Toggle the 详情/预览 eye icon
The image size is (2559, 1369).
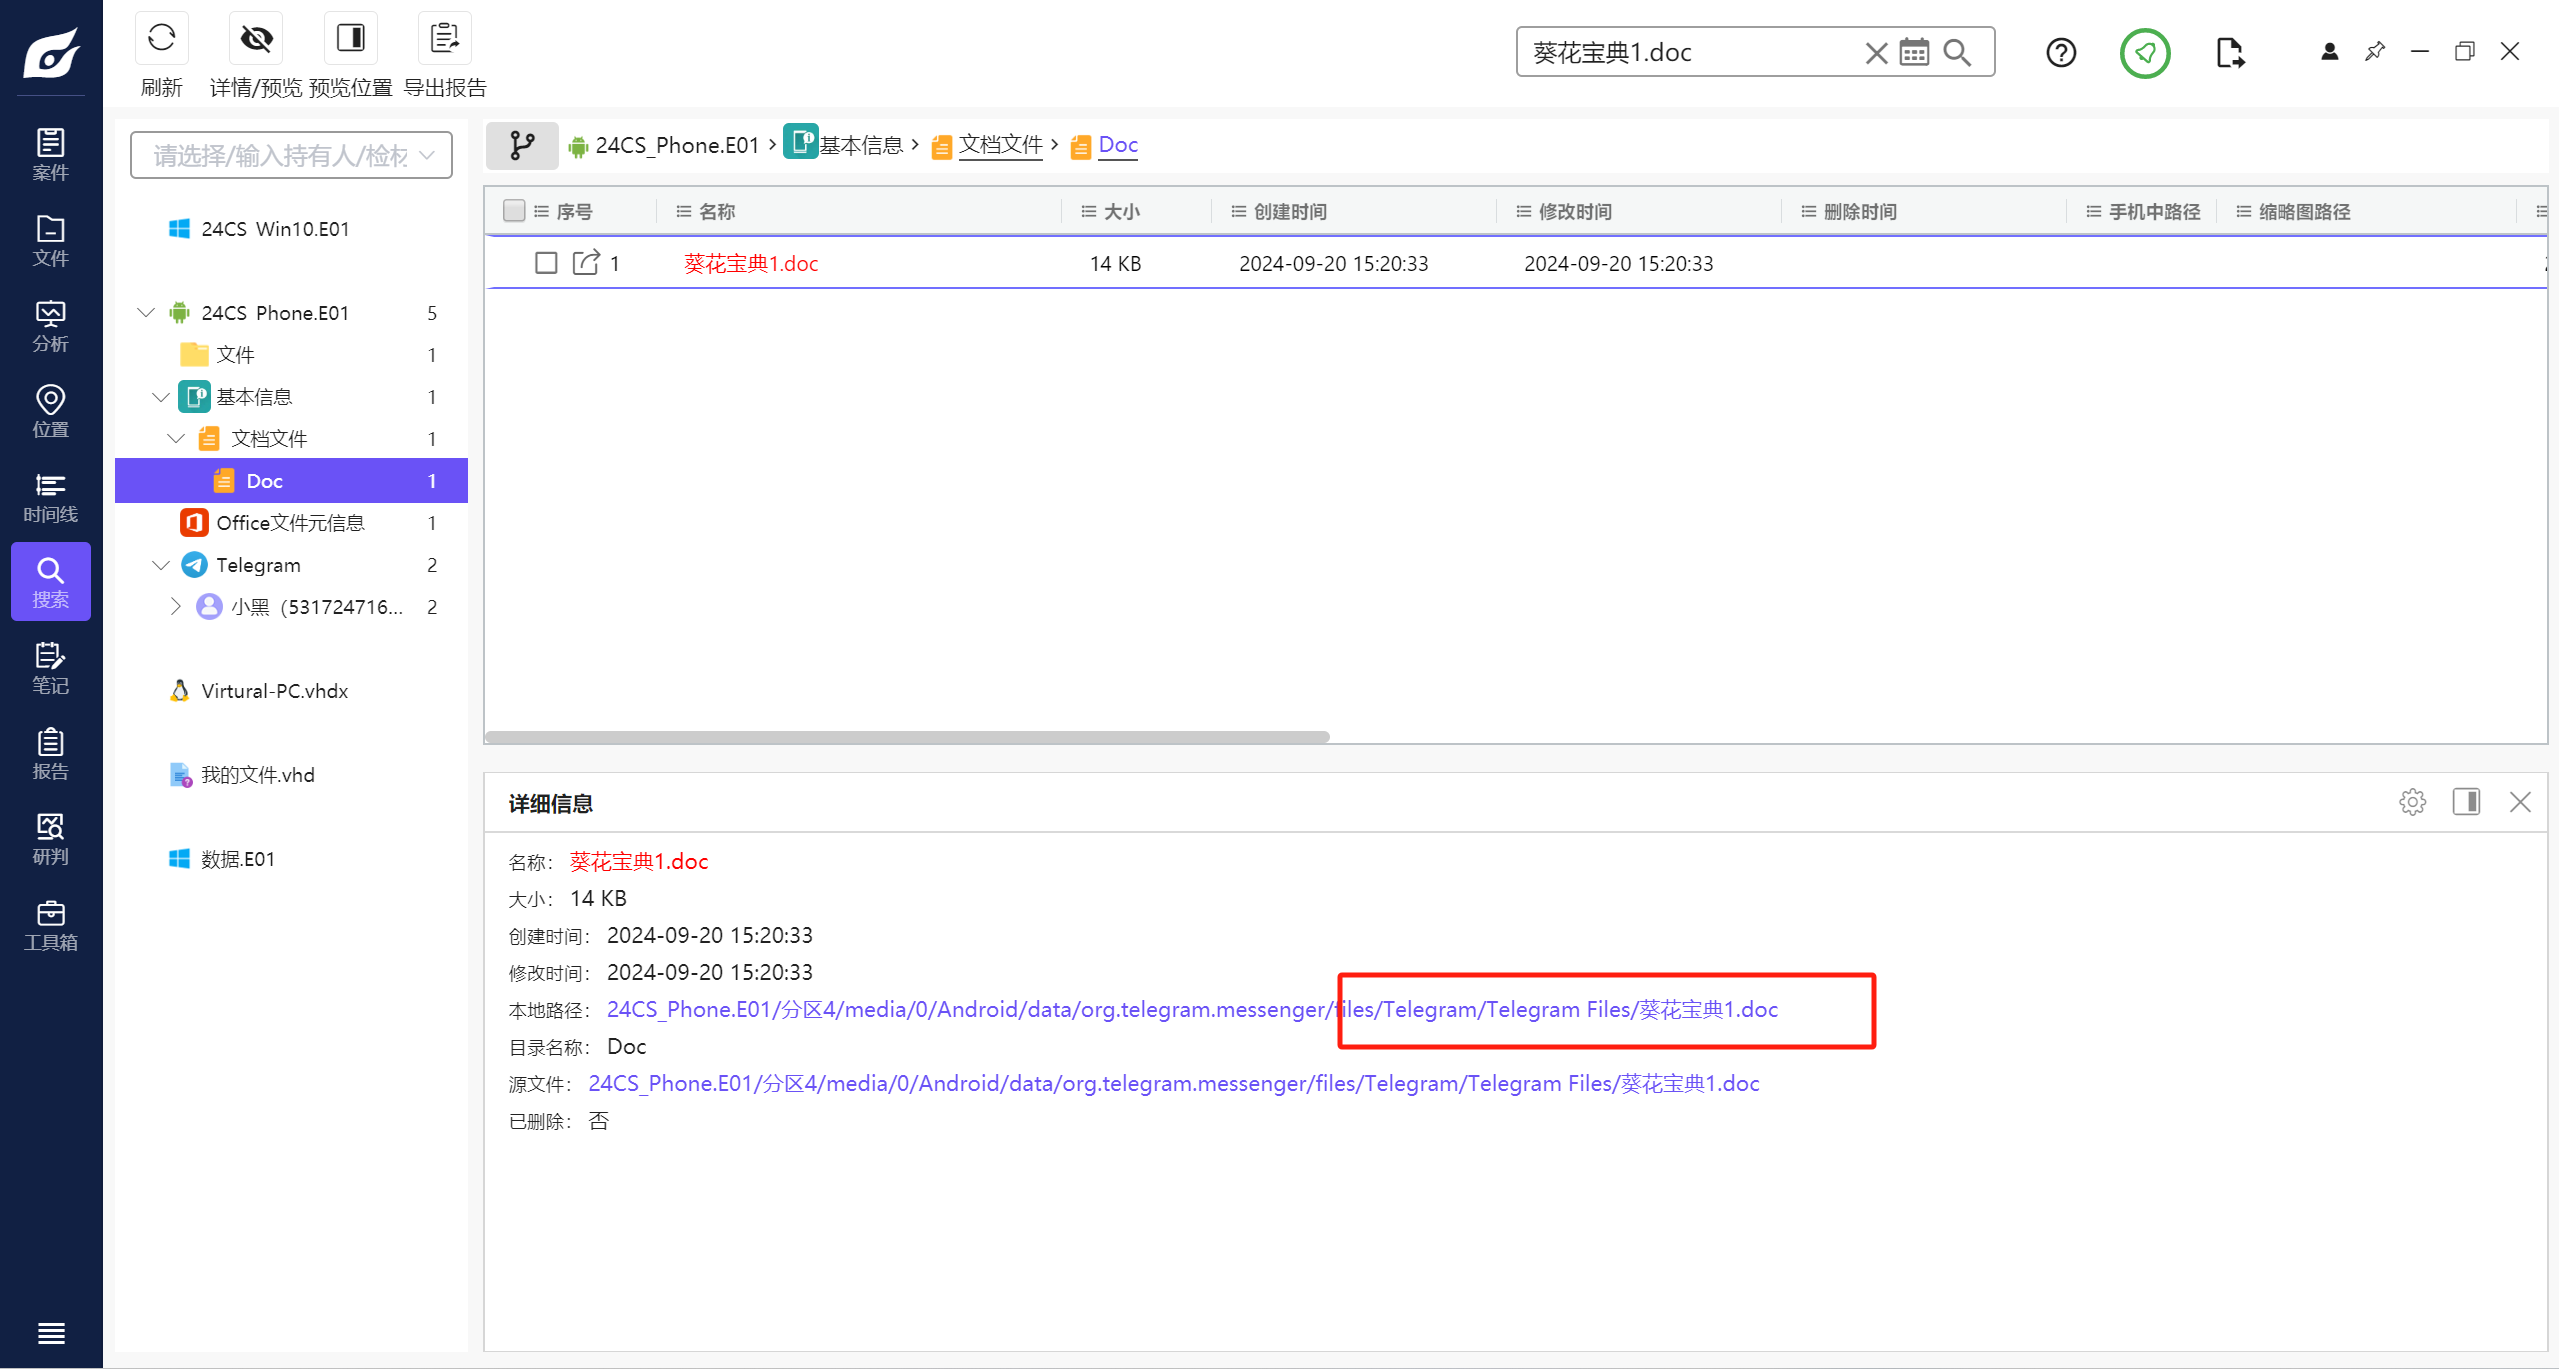[x=256, y=39]
